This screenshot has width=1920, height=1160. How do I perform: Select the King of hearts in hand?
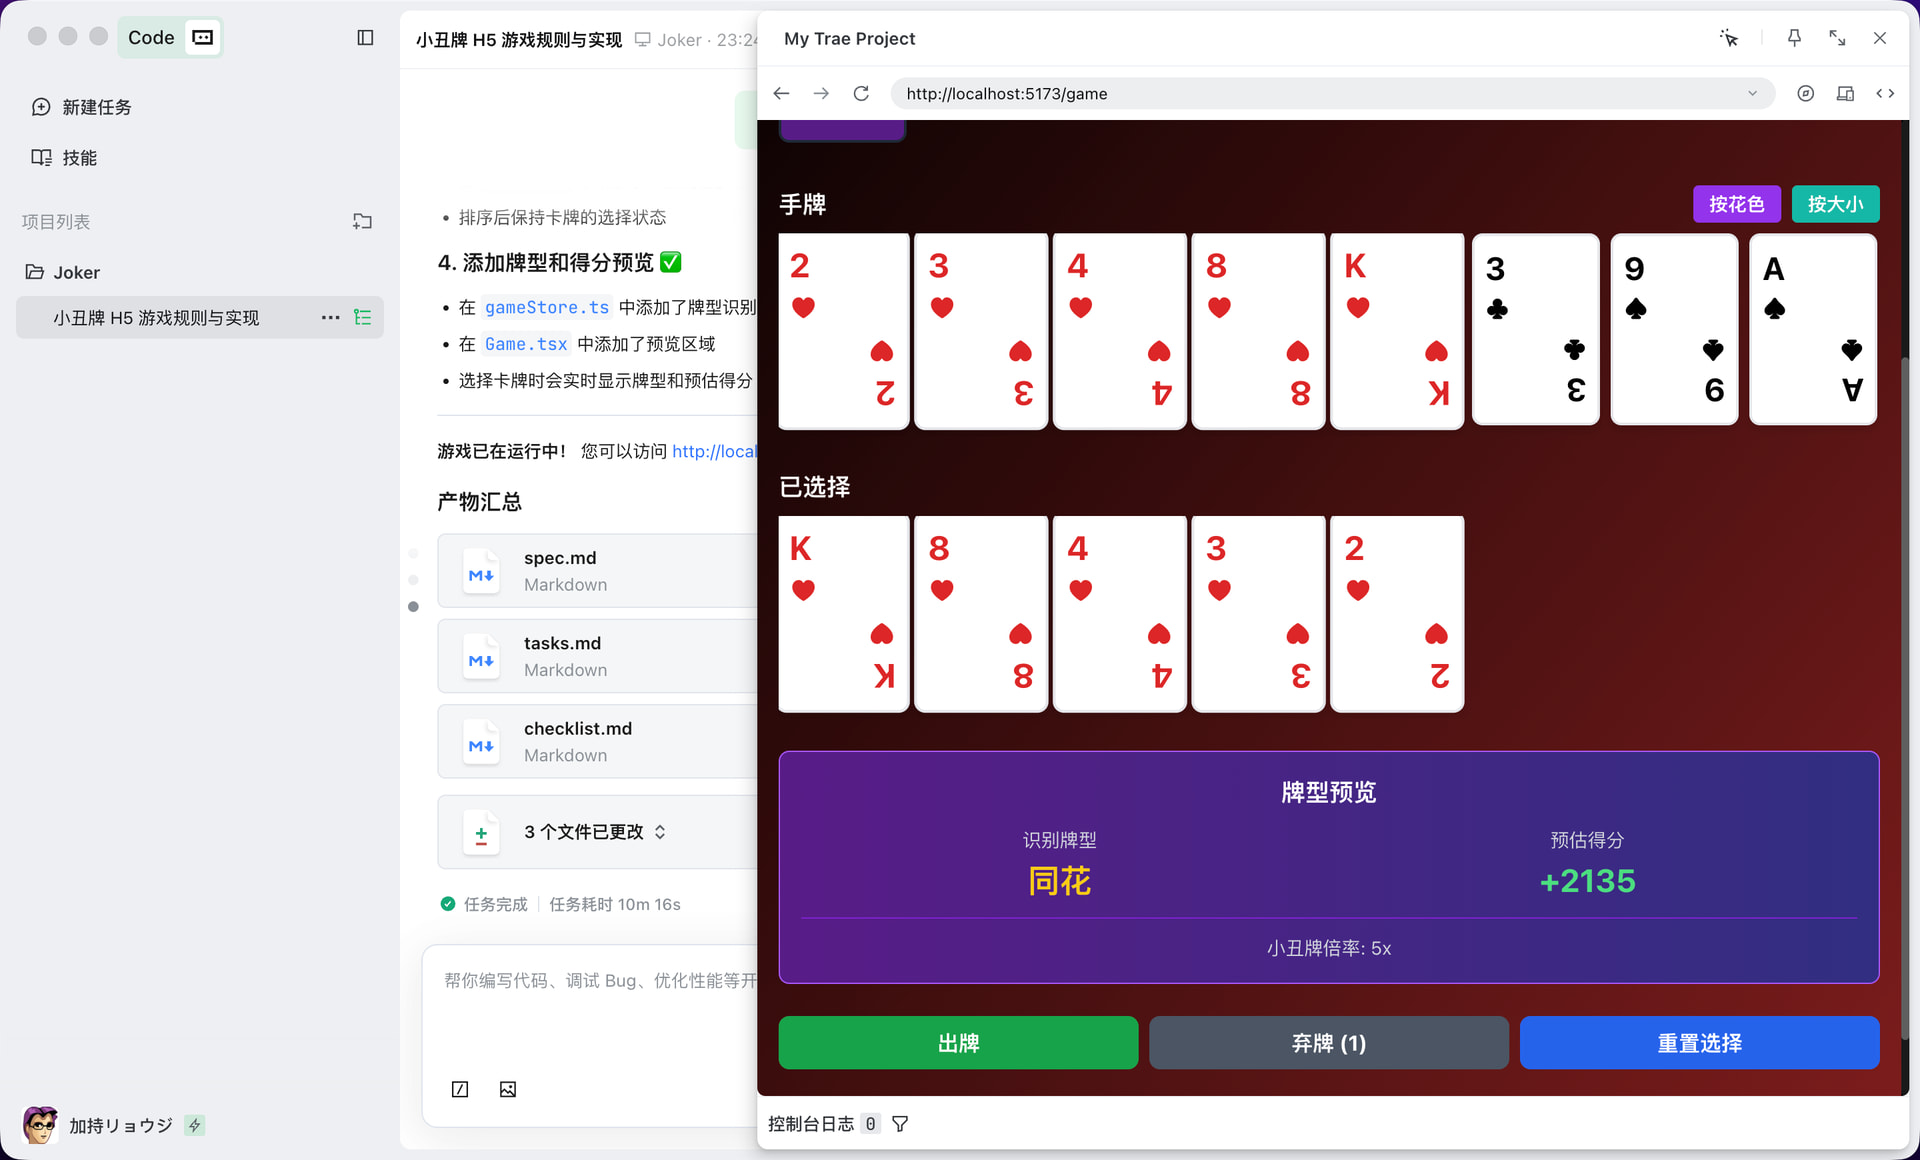pos(1397,332)
